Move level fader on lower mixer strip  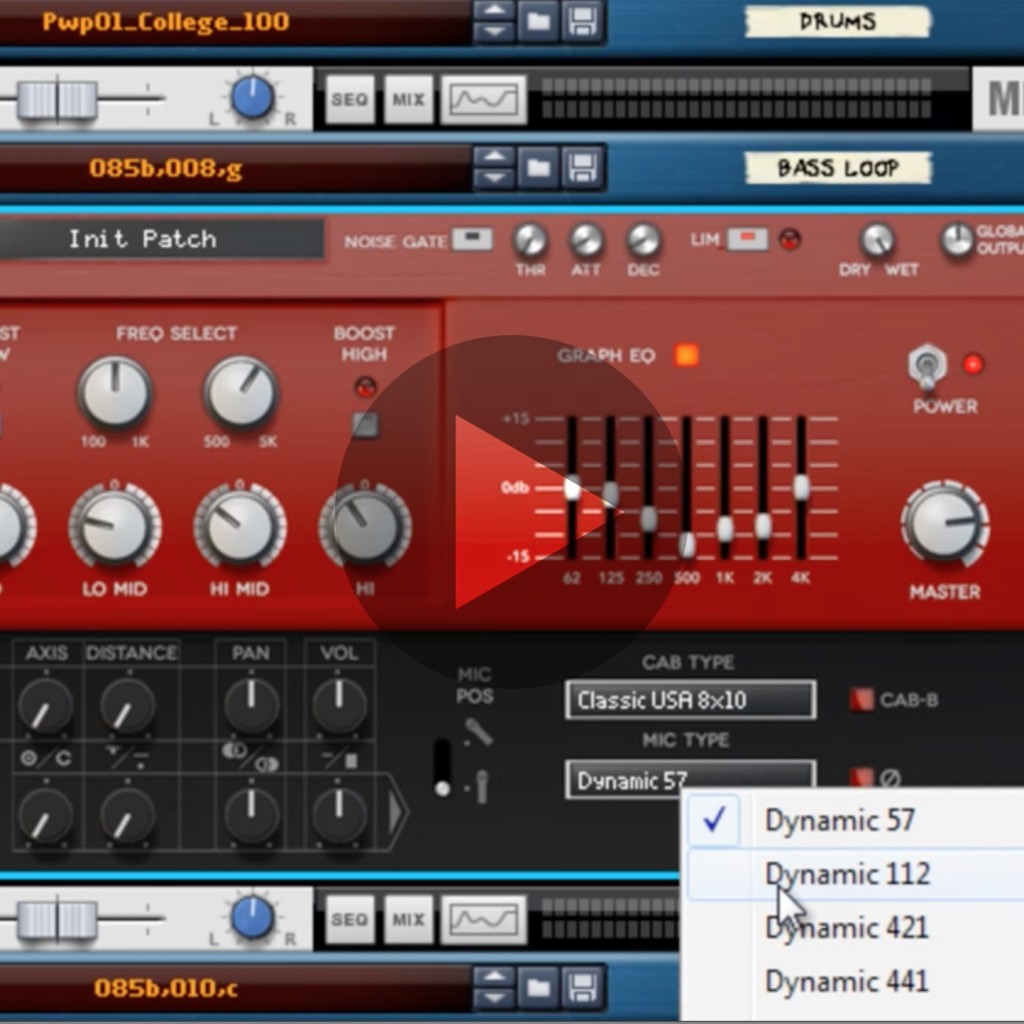click(x=57, y=920)
